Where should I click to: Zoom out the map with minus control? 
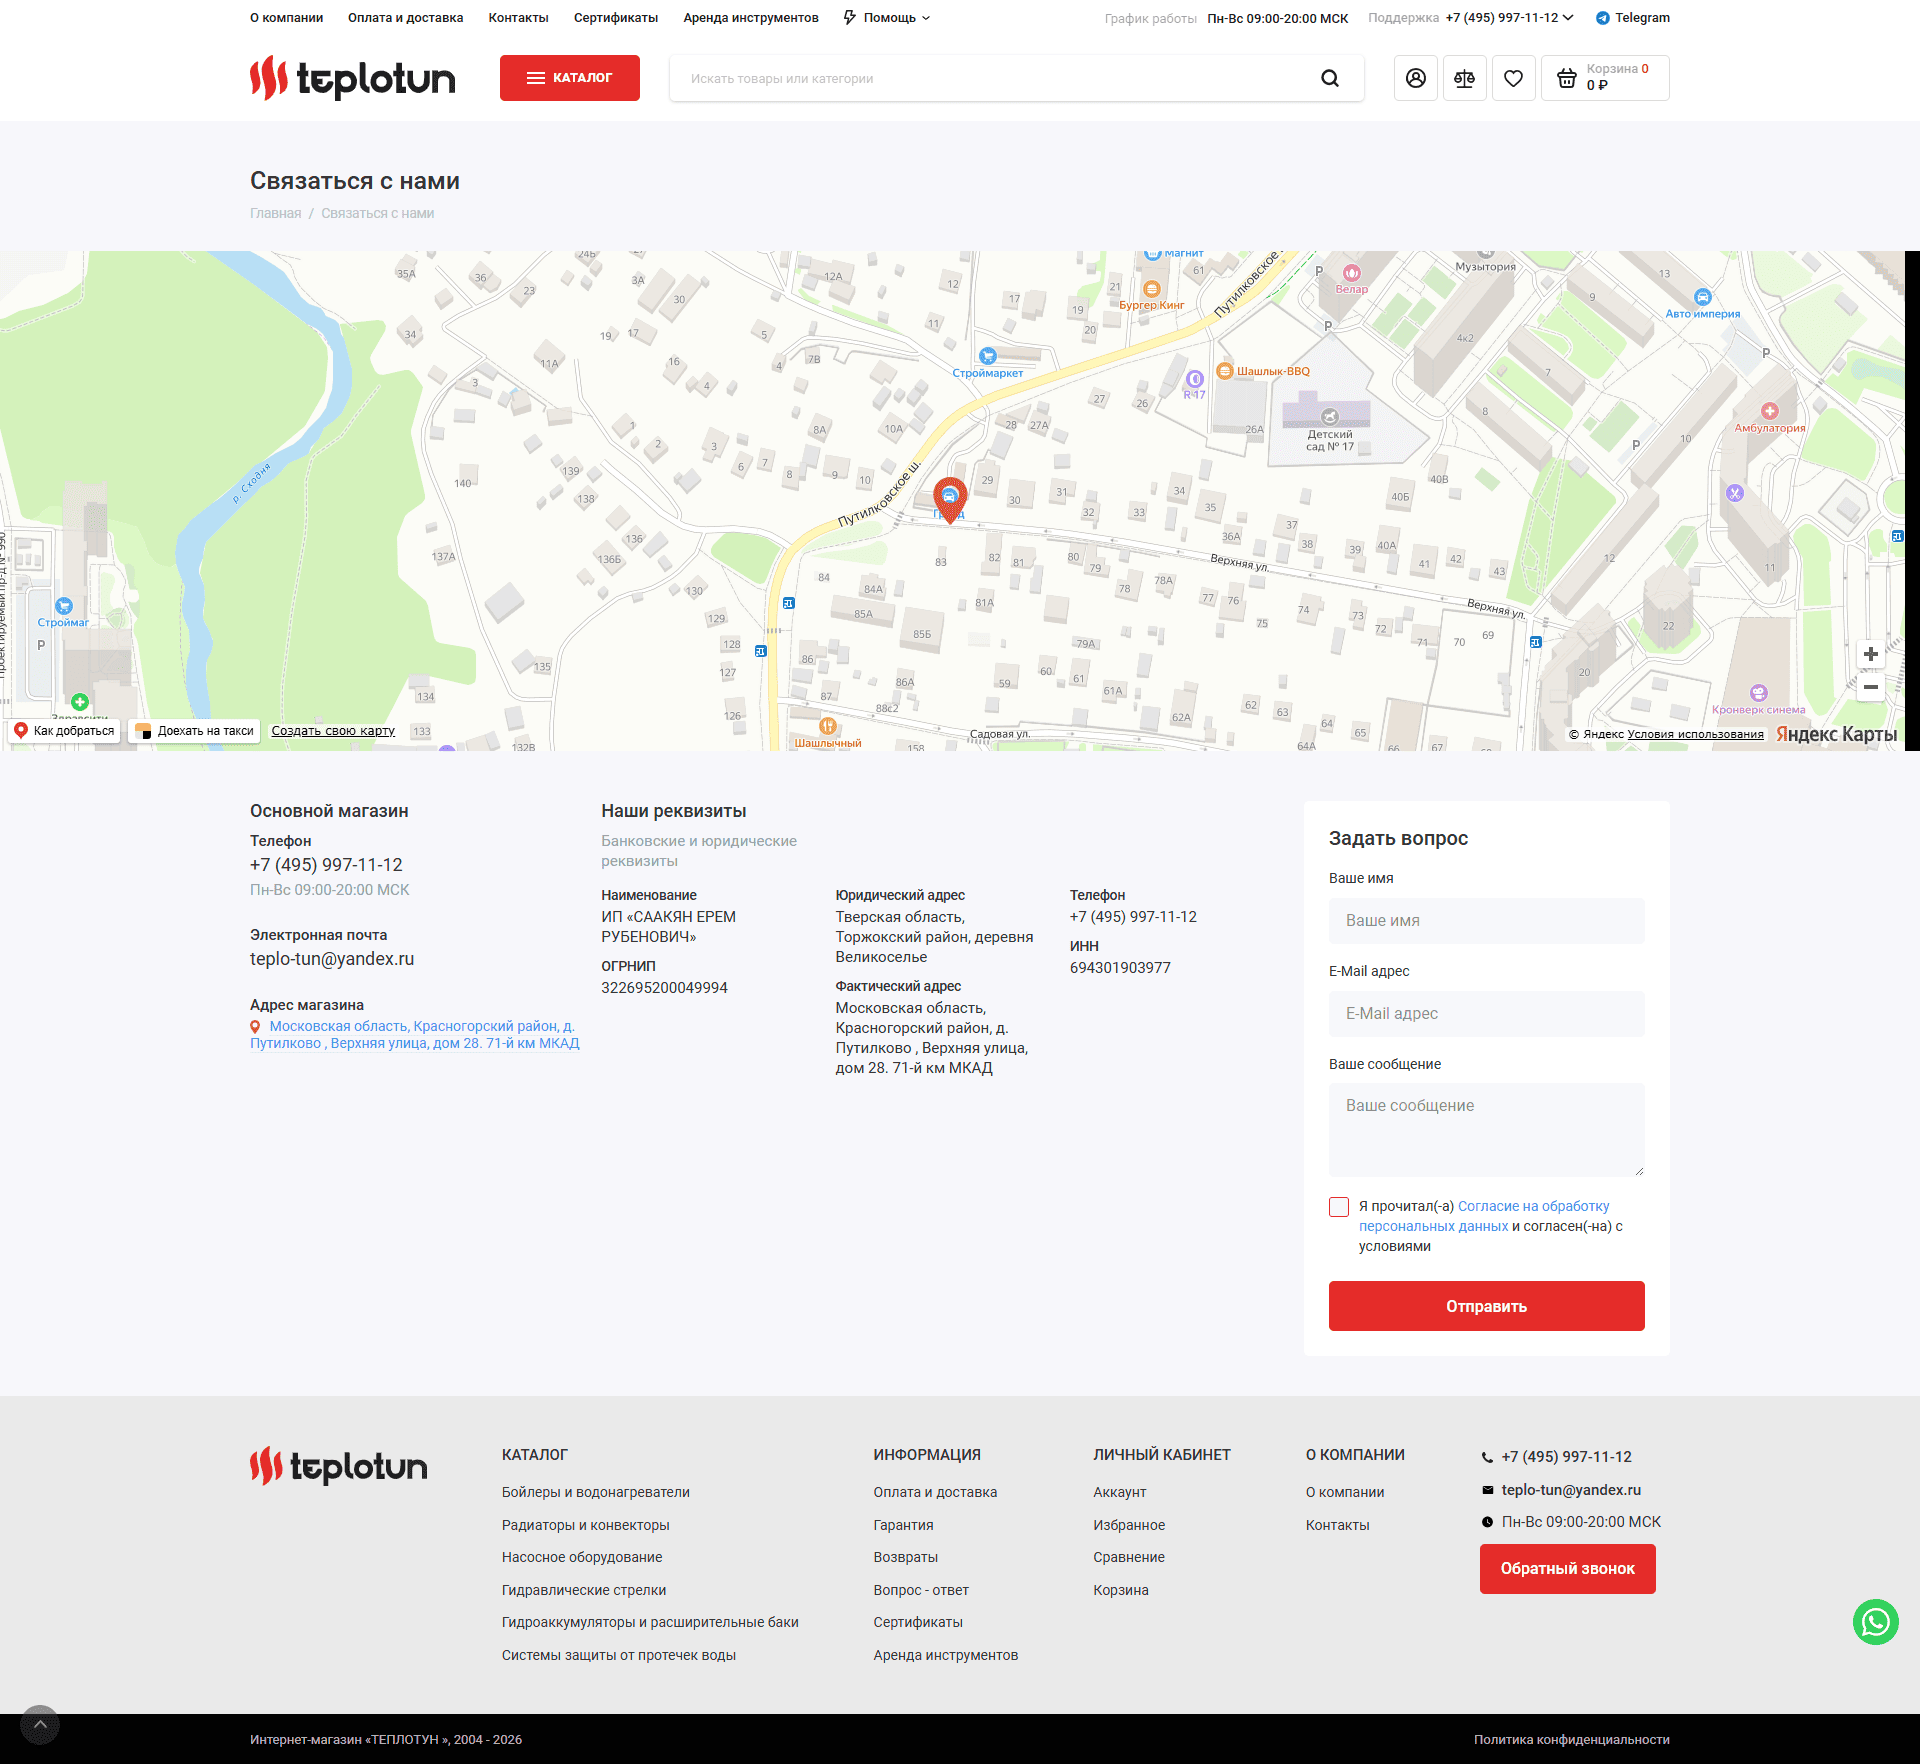(1870, 687)
